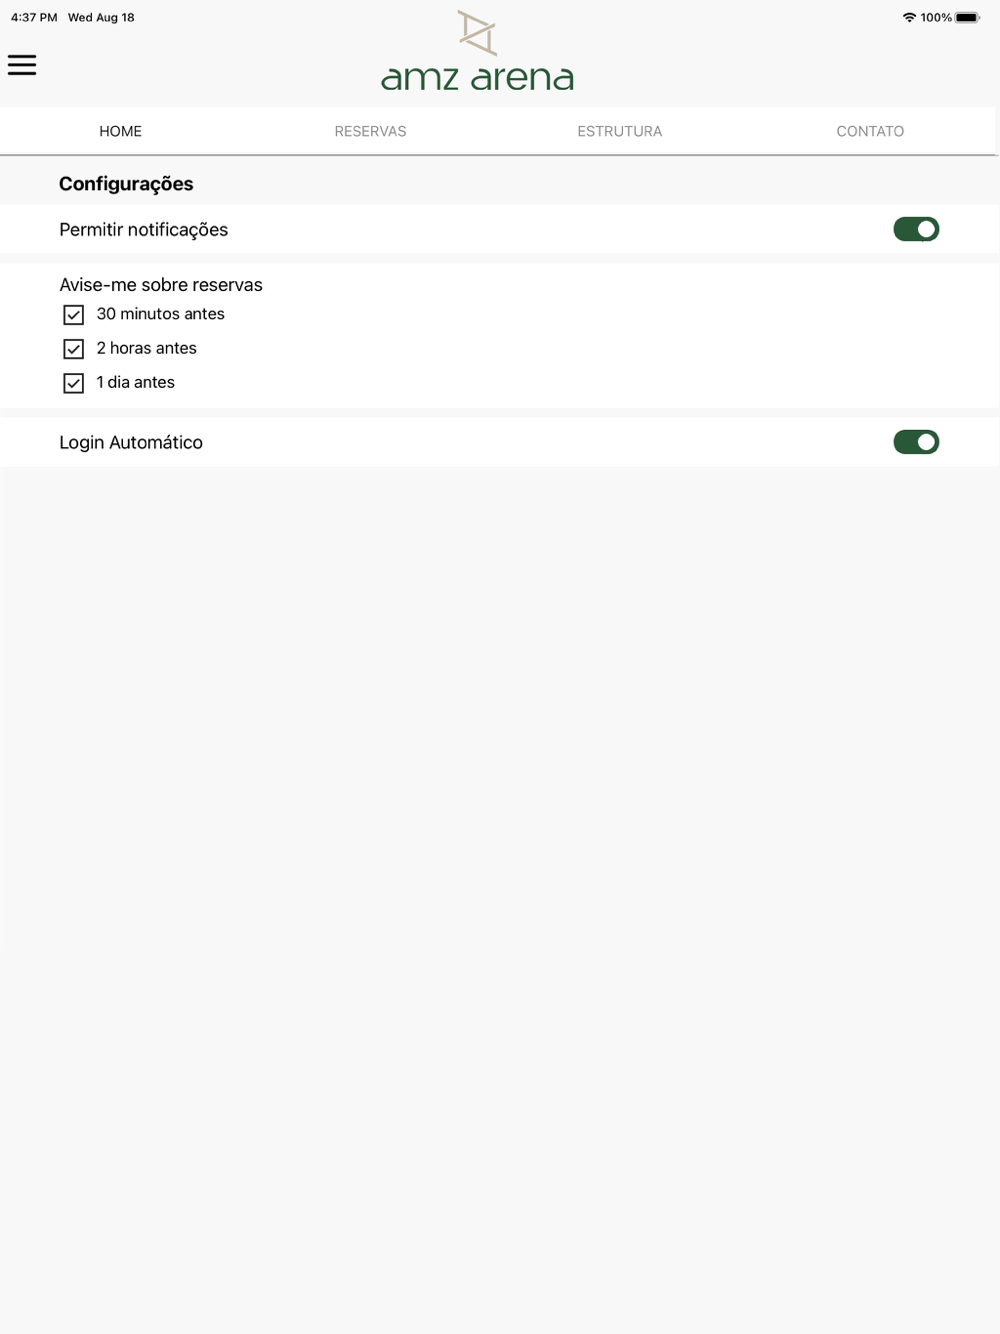Tap the 30 minutos antes label

click(x=160, y=314)
